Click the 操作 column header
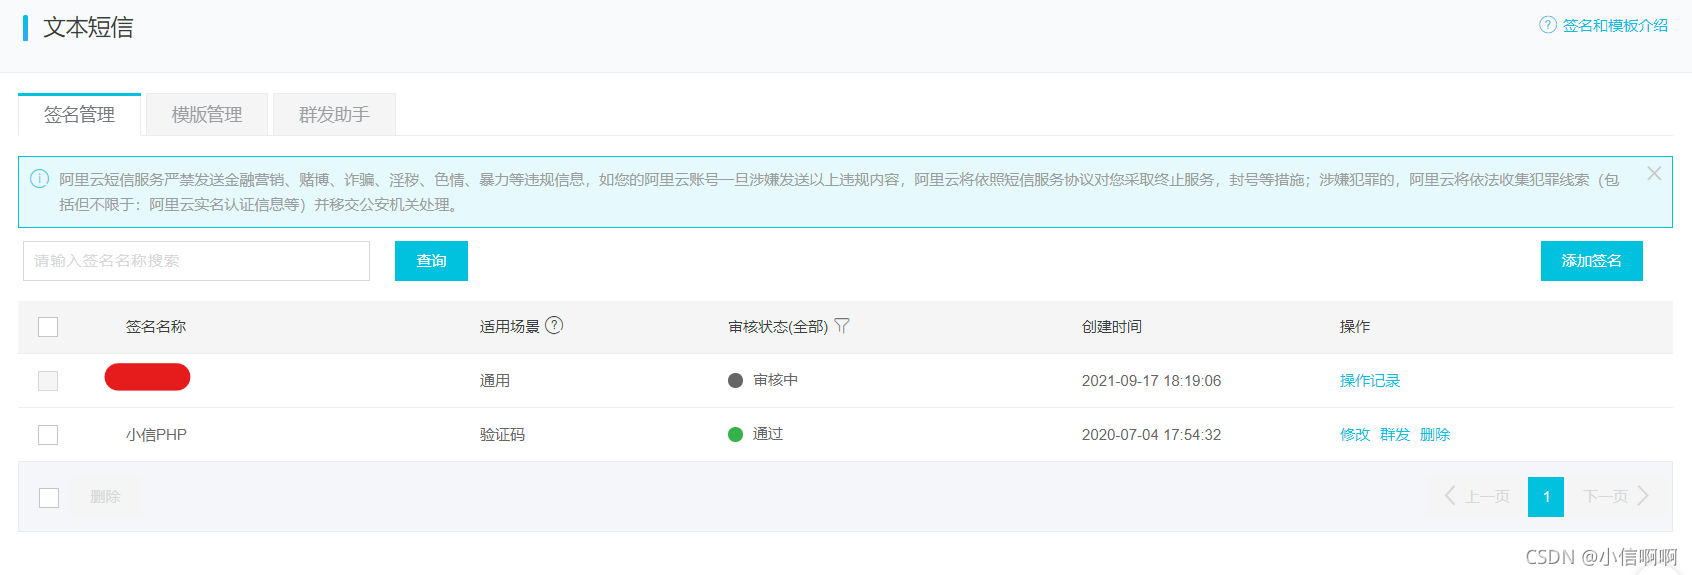Image resolution: width=1692 pixels, height=575 pixels. (x=1355, y=327)
